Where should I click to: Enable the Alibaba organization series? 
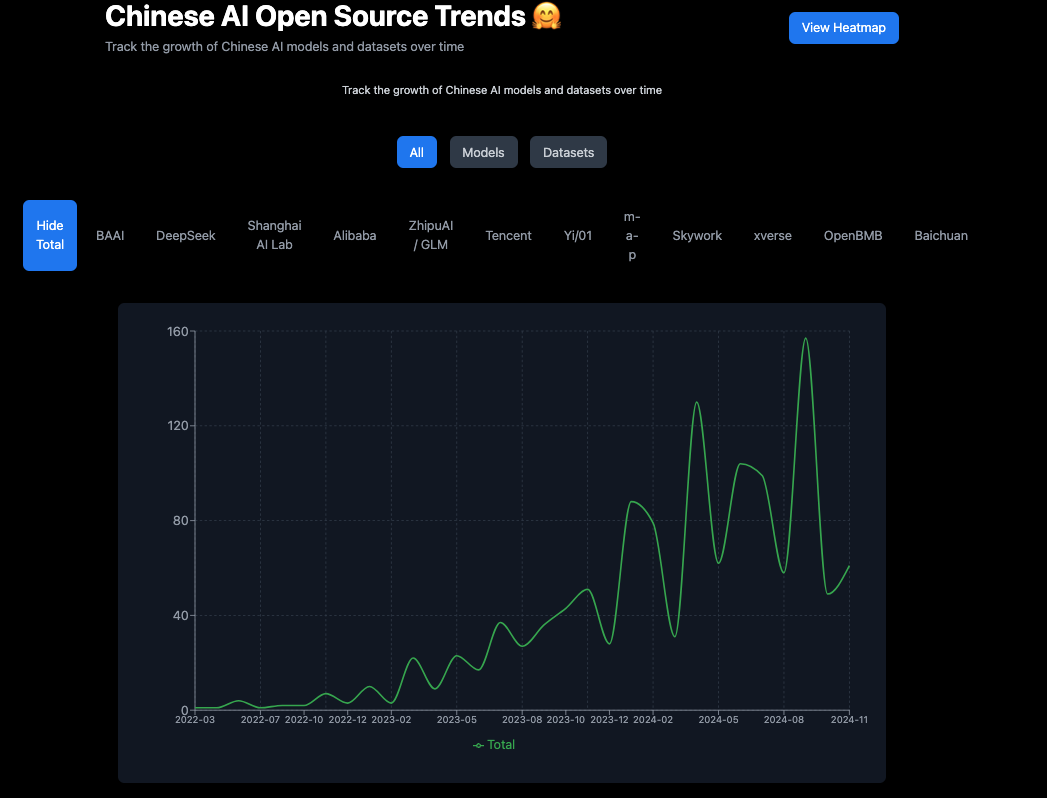[x=355, y=236]
